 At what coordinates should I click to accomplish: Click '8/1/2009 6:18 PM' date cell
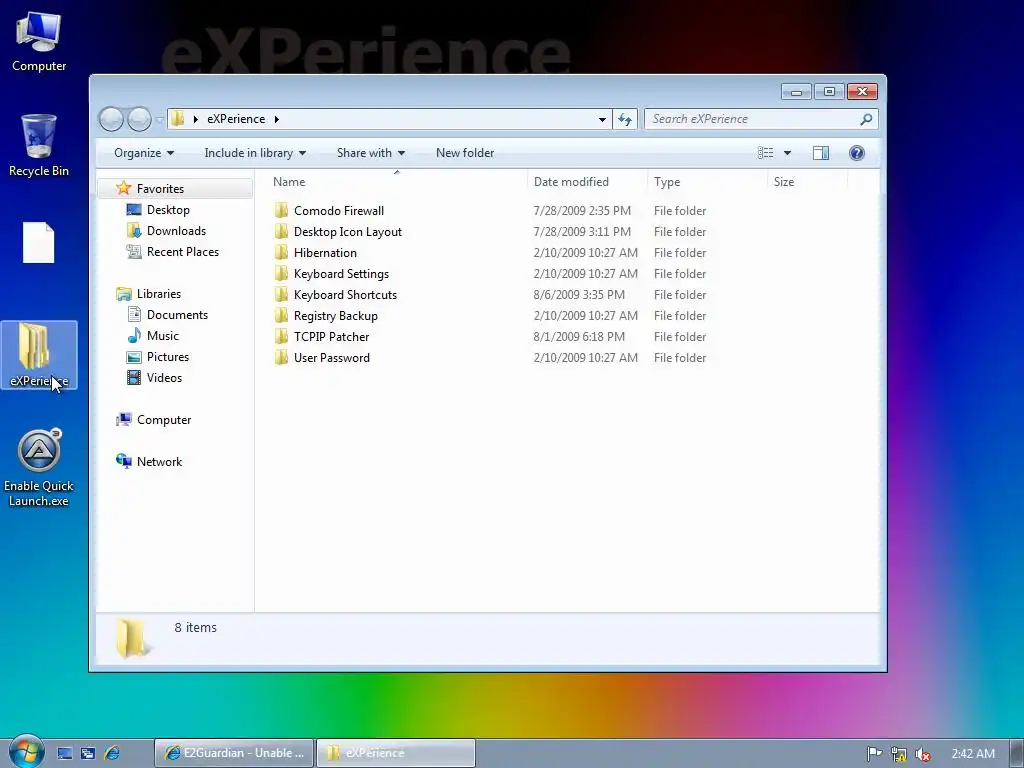pos(579,337)
